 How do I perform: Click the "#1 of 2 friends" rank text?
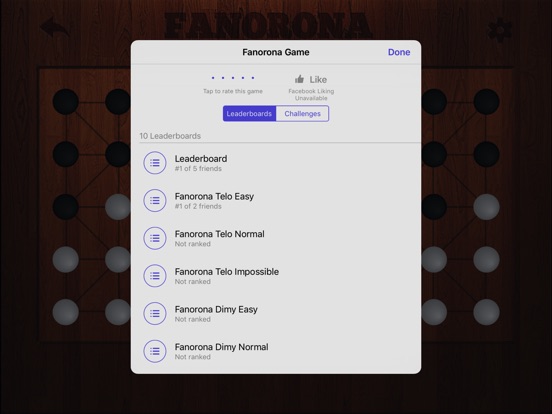click(x=198, y=206)
